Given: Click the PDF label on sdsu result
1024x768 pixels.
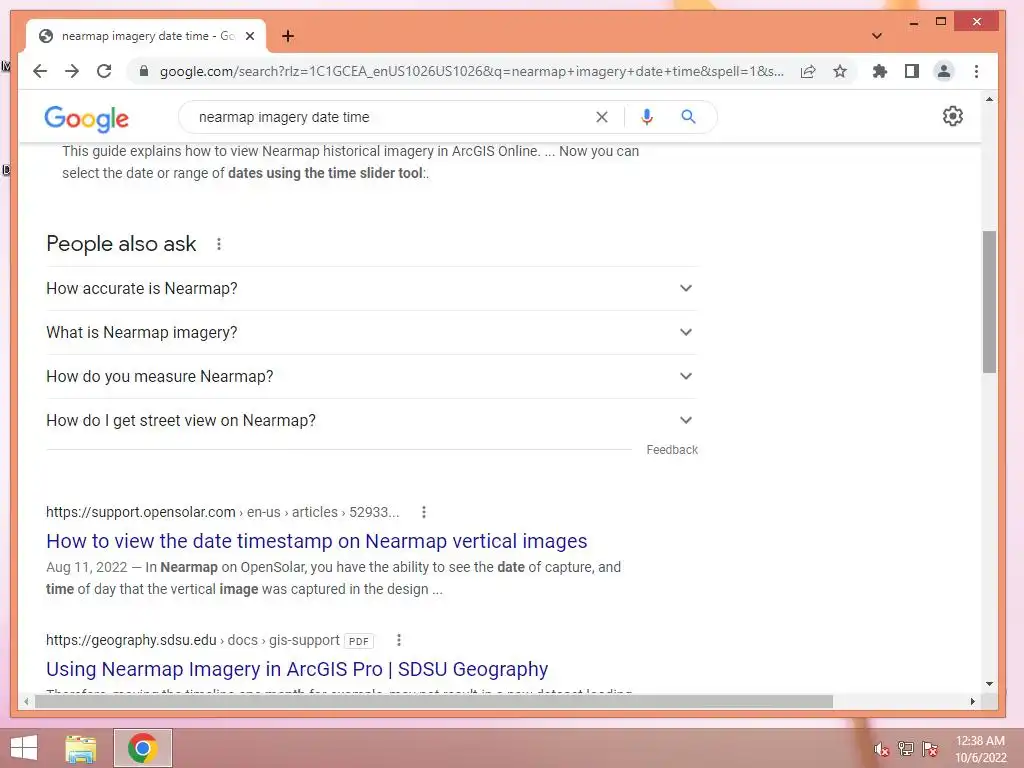Looking at the screenshot, I should pos(359,641).
